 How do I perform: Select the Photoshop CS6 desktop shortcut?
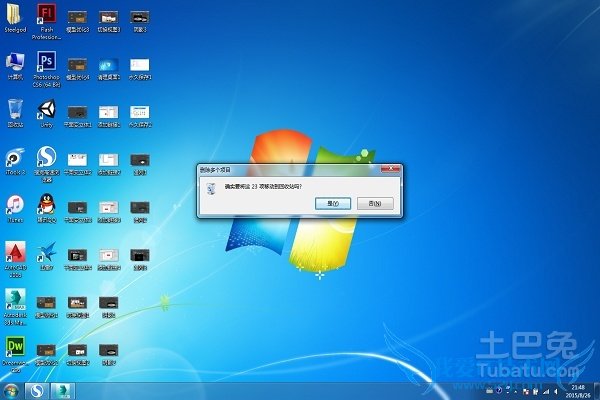pos(45,63)
